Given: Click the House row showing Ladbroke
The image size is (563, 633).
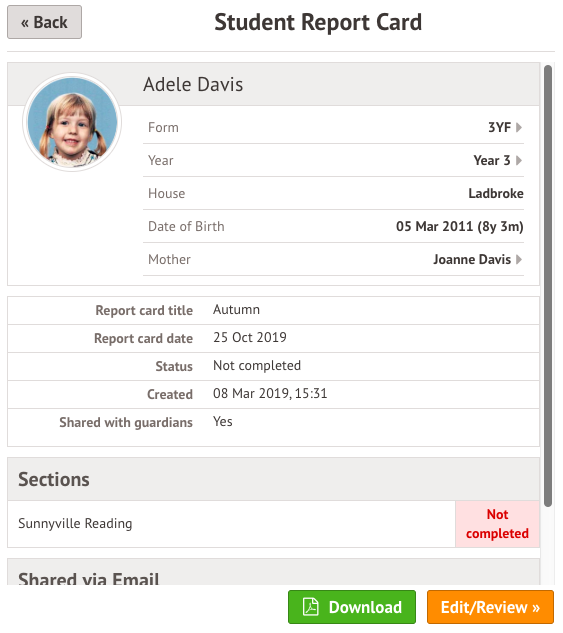Looking at the screenshot, I should [333, 194].
